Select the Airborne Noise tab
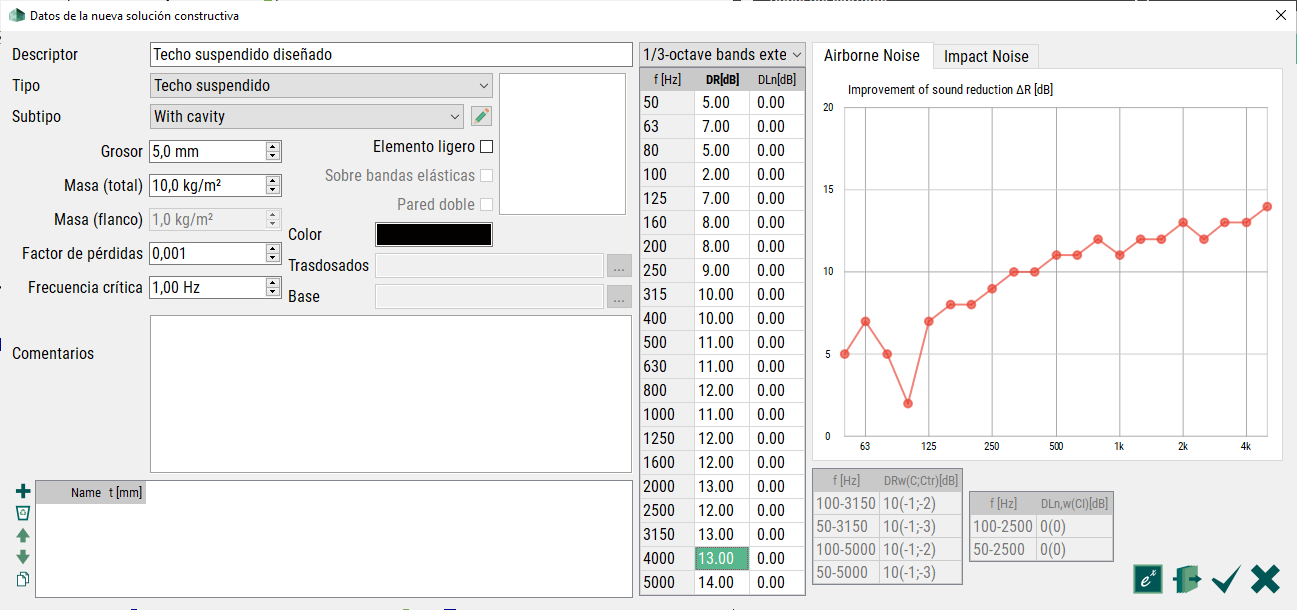 [x=871, y=56]
